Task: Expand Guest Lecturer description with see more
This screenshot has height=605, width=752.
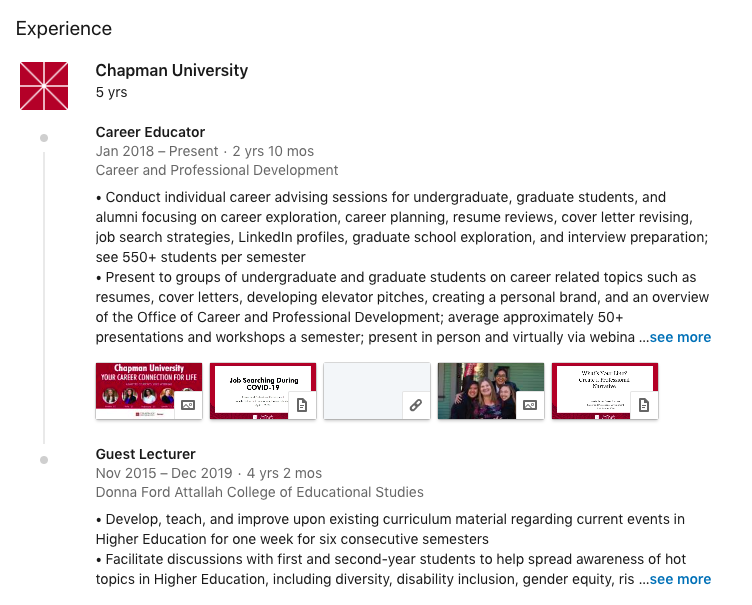Action: [x=680, y=580]
